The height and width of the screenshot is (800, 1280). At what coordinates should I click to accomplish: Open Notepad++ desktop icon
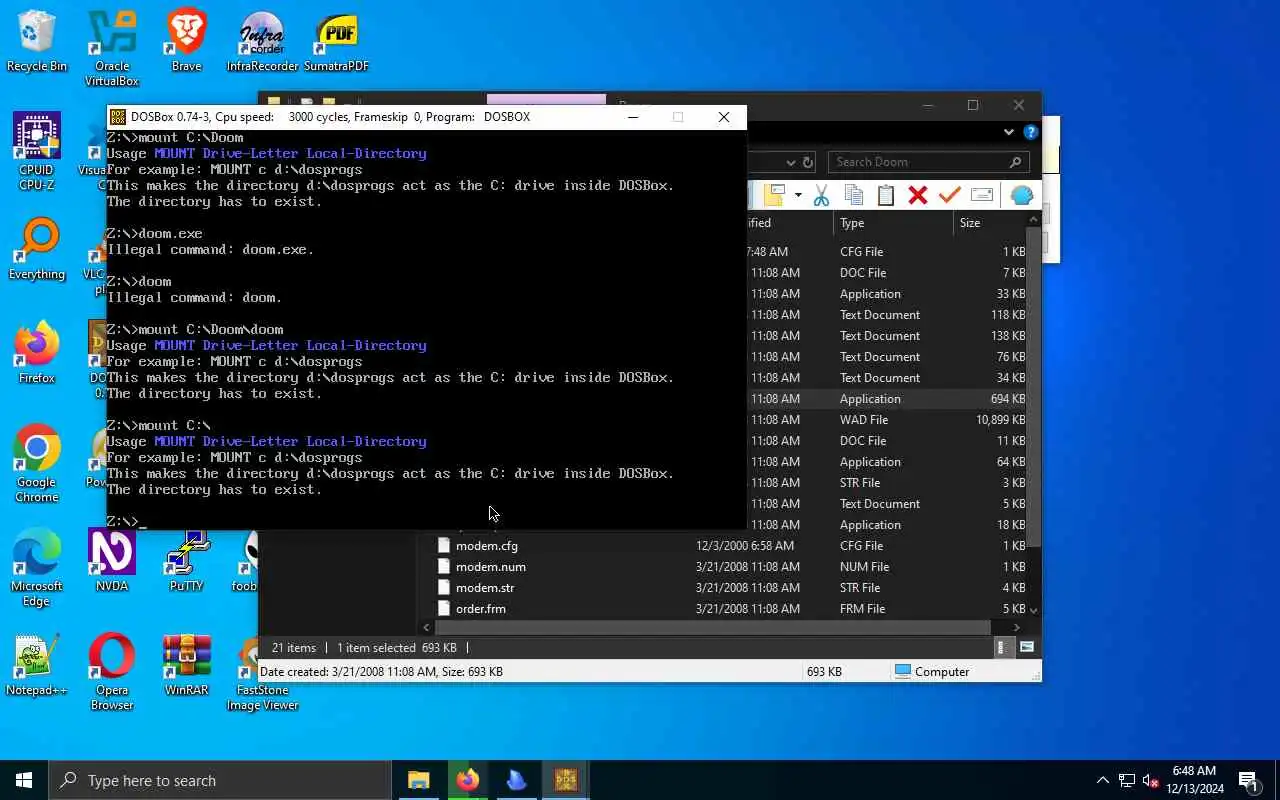(37, 666)
